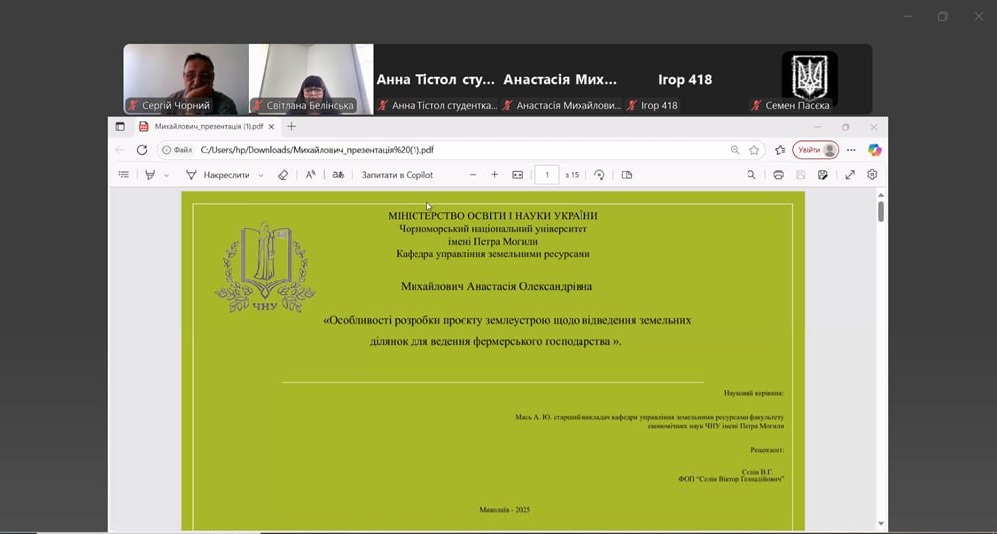Search within the PDF document

tap(752, 175)
